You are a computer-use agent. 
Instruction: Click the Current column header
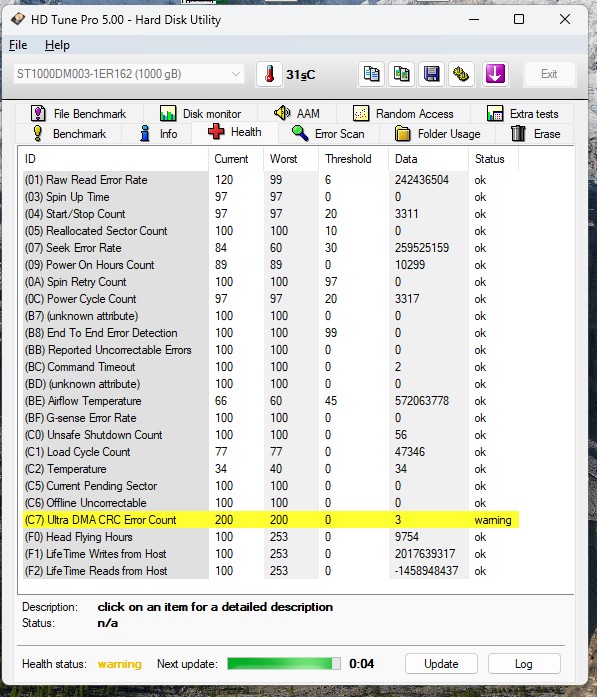point(236,159)
